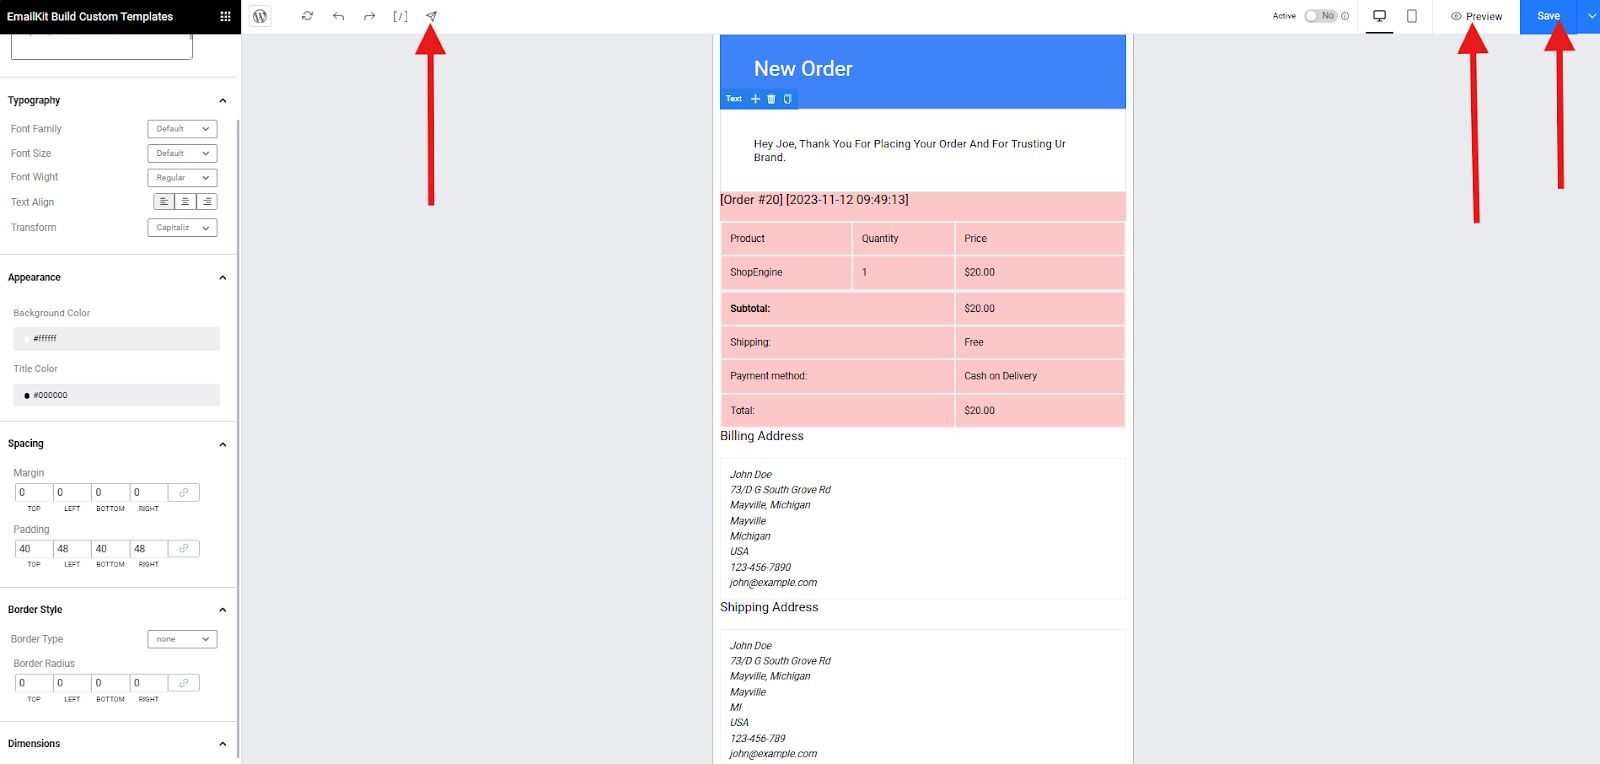This screenshot has width=1600, height=764.
Task: Open the Font Wight dropdown
Action: (x=182, y=178)
